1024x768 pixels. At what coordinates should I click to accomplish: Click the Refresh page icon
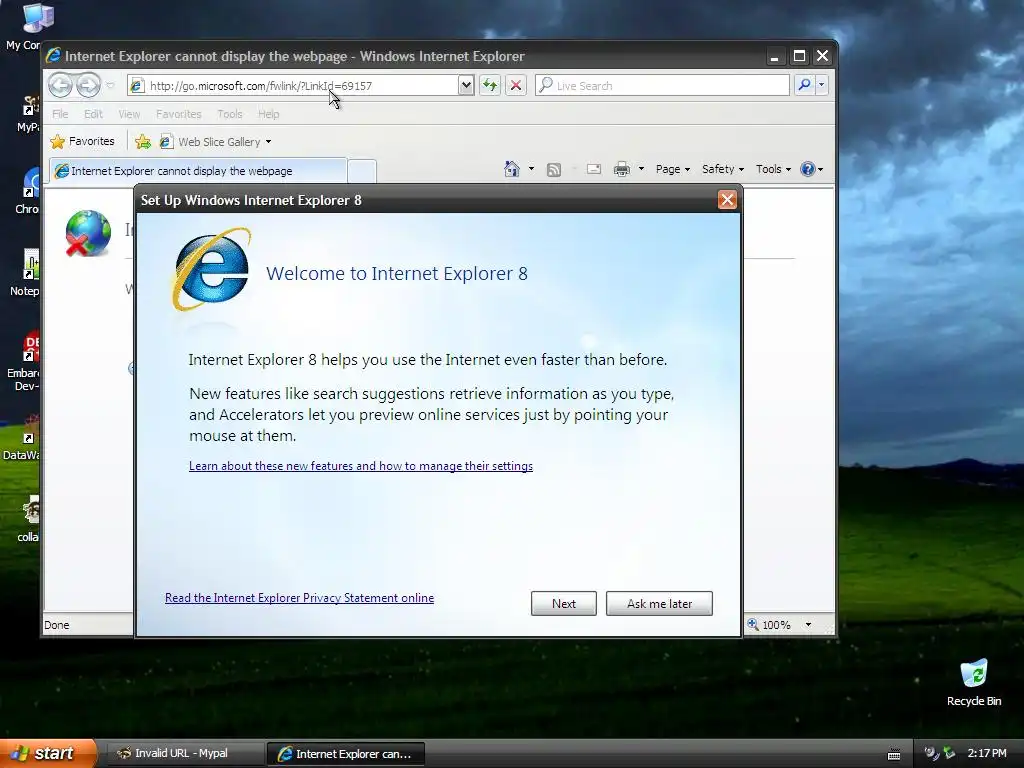[490, 86]
